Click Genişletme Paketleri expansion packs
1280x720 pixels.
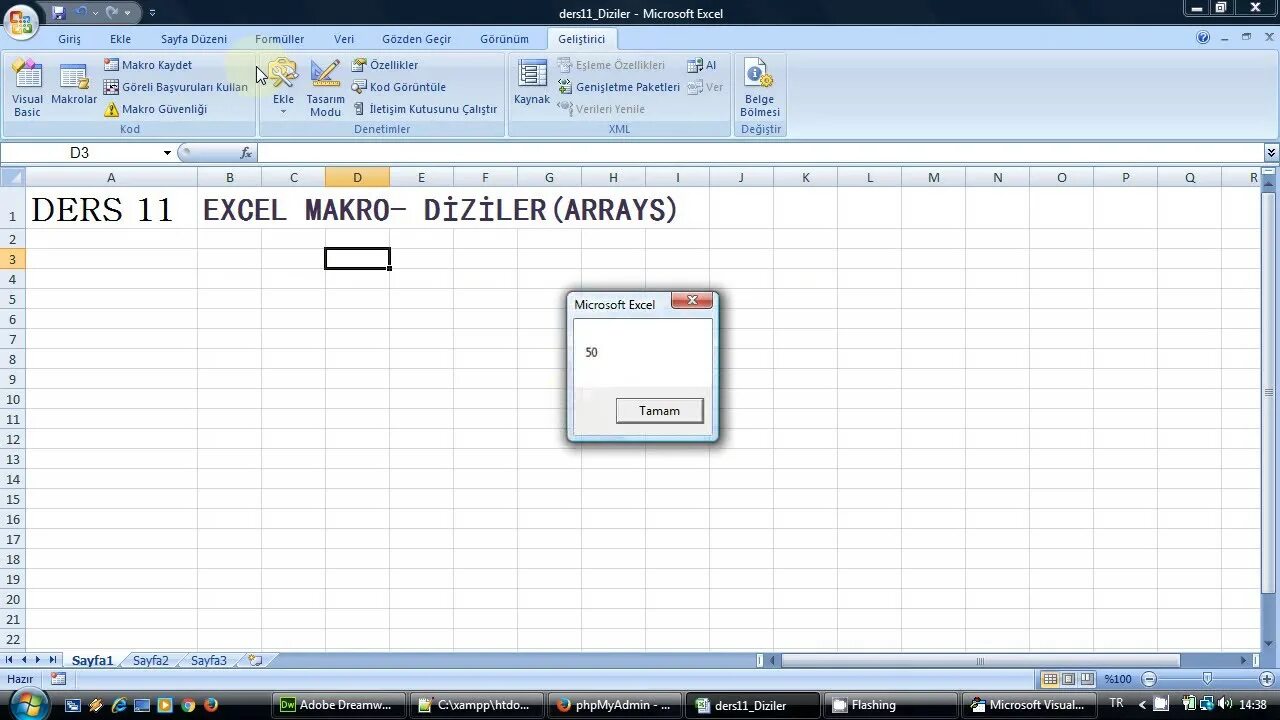pyautogui.click(x=619, y=87)
